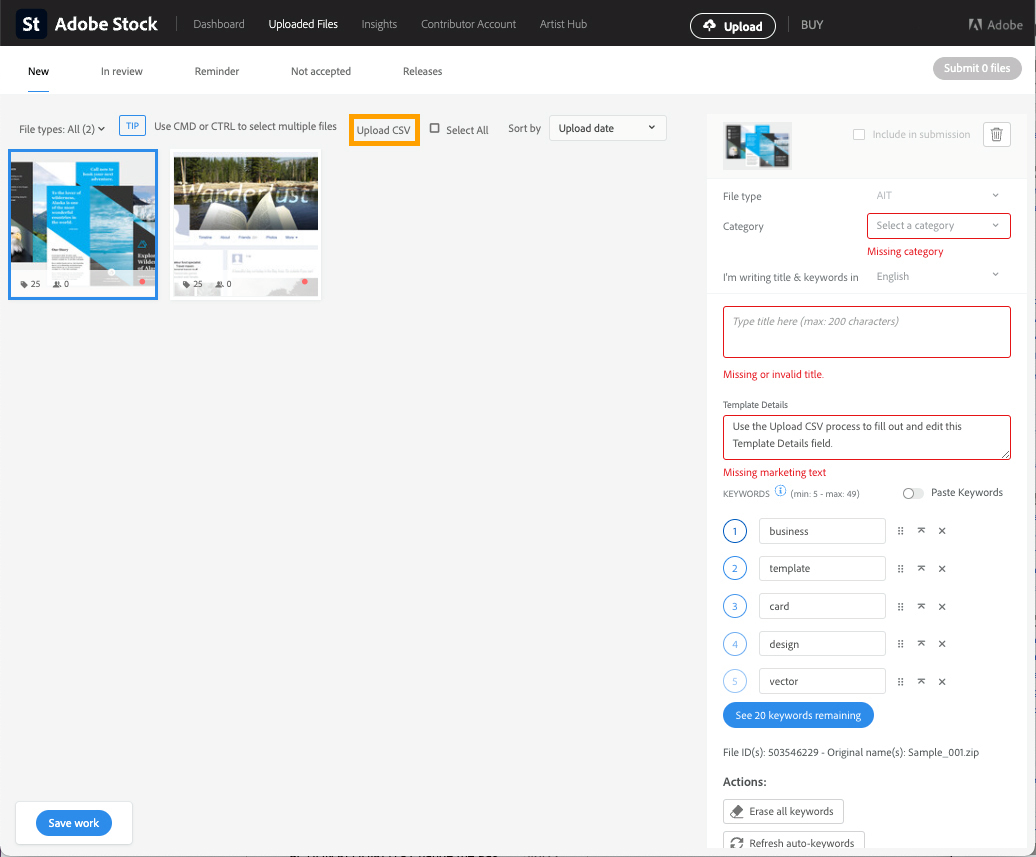Click the trash delete file icon
The width and height of the screenshot is (1036, 857).
tap(996, 135)
